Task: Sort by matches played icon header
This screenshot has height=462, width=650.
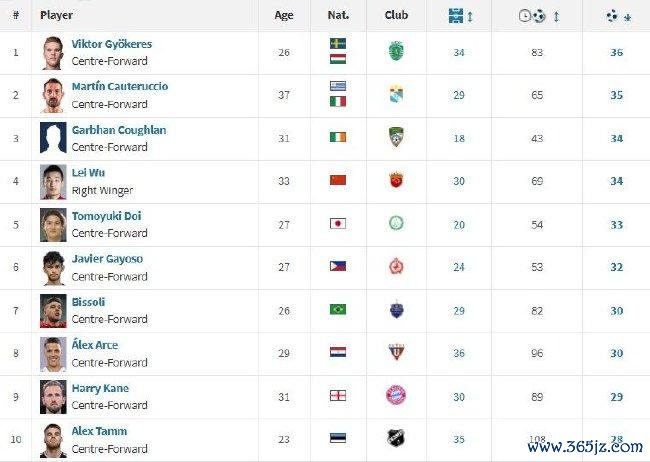Action: coord(460,16)
